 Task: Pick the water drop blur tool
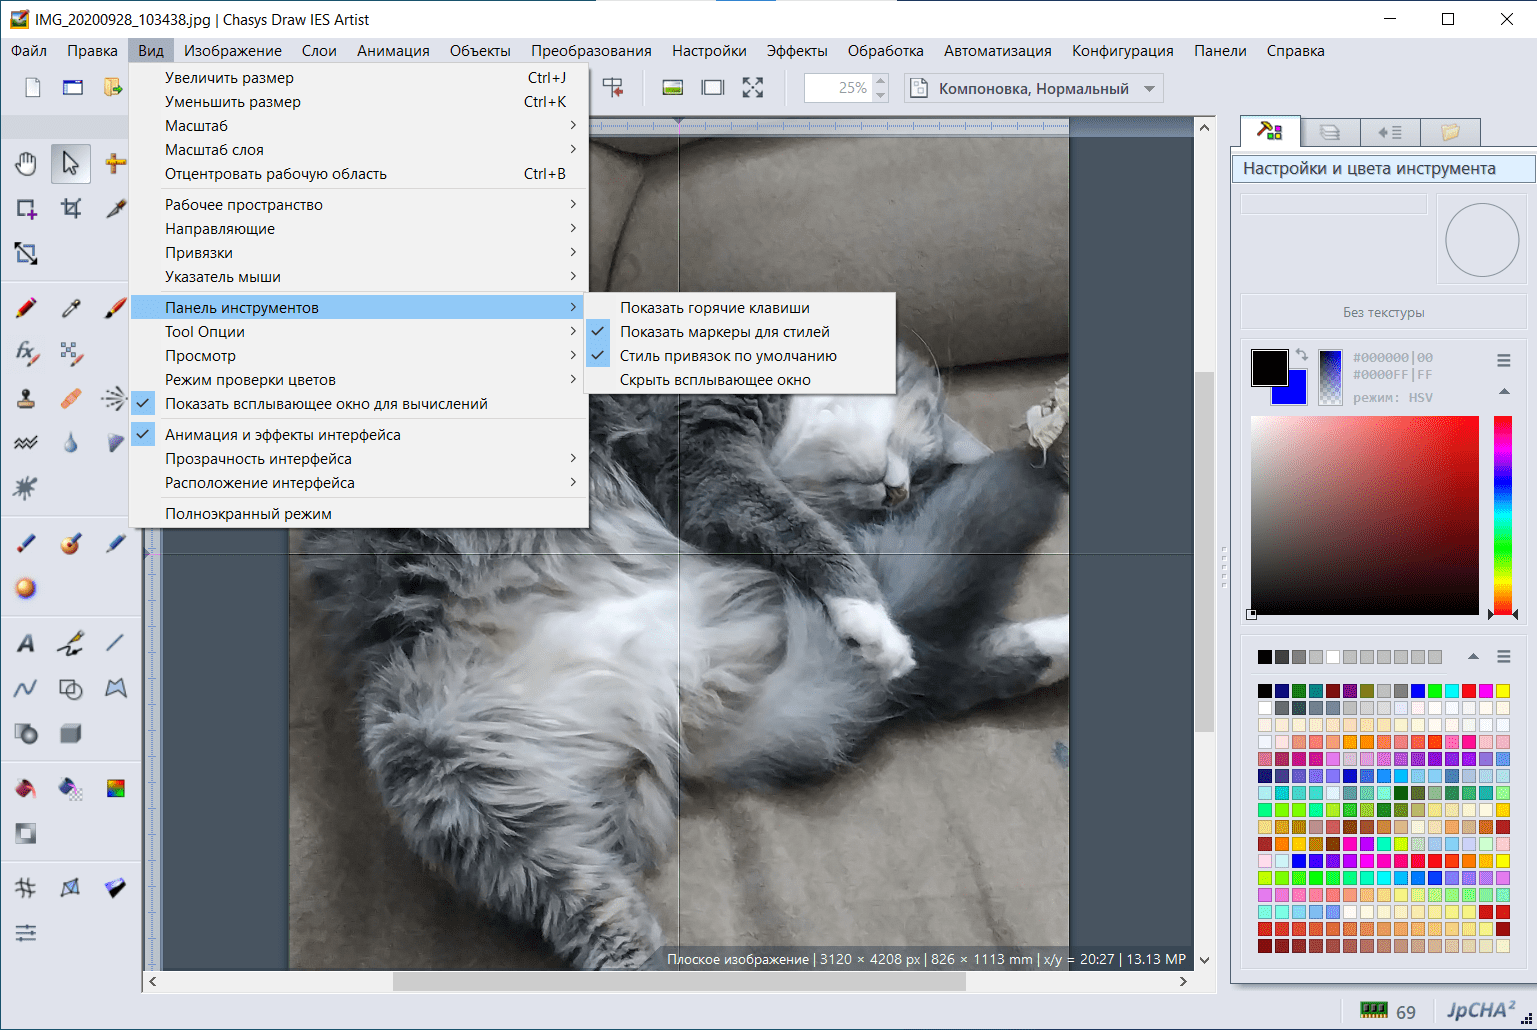pos(70,443)
